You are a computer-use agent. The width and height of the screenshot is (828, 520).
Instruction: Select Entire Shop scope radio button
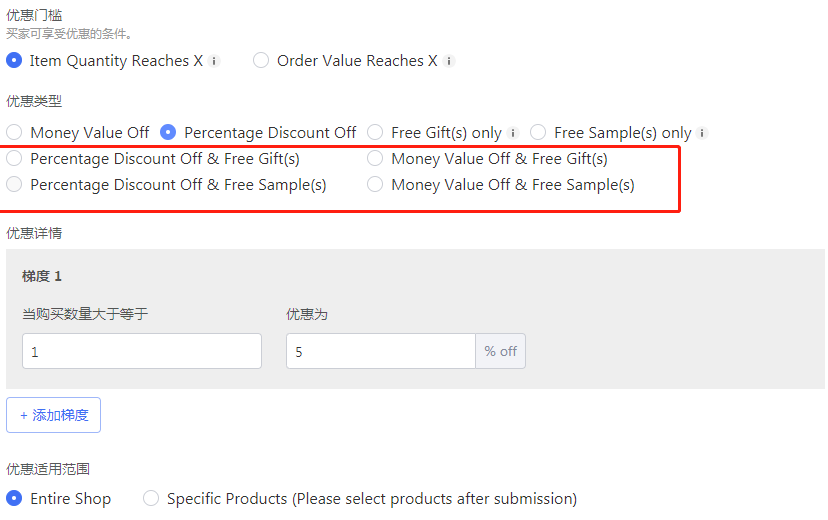point(14,498)
